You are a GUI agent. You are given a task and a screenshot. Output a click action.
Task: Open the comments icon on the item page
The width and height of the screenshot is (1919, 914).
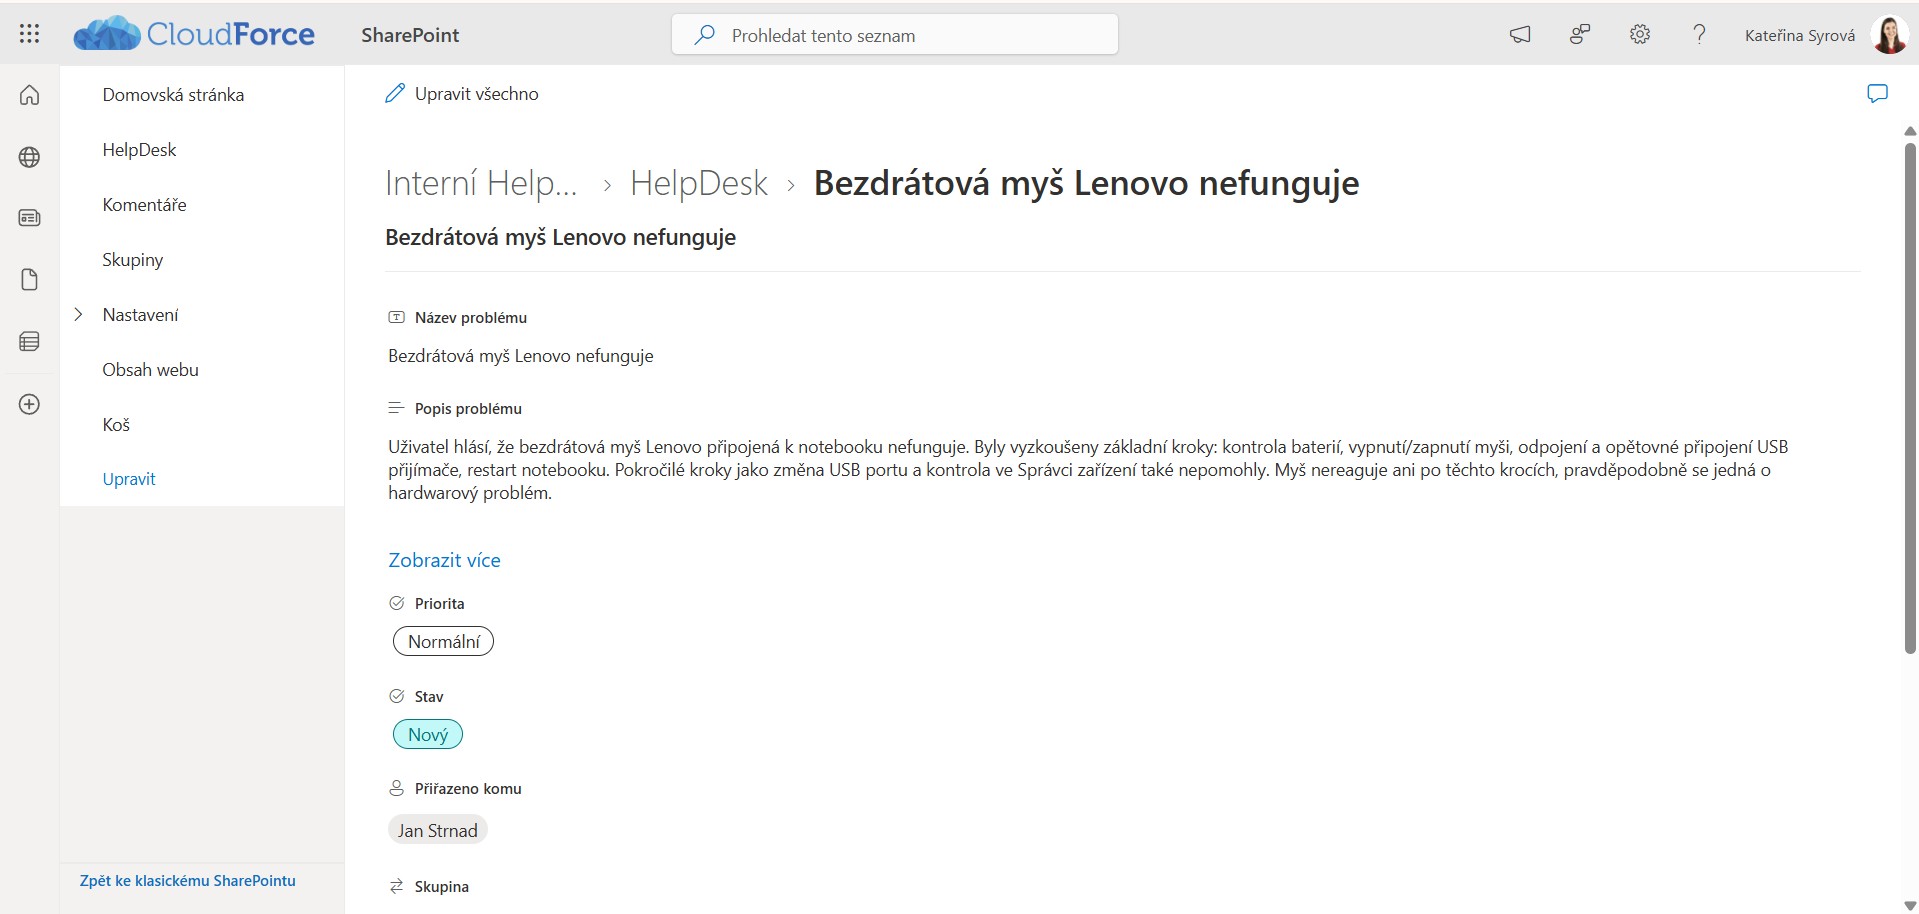click(1877, 93)
